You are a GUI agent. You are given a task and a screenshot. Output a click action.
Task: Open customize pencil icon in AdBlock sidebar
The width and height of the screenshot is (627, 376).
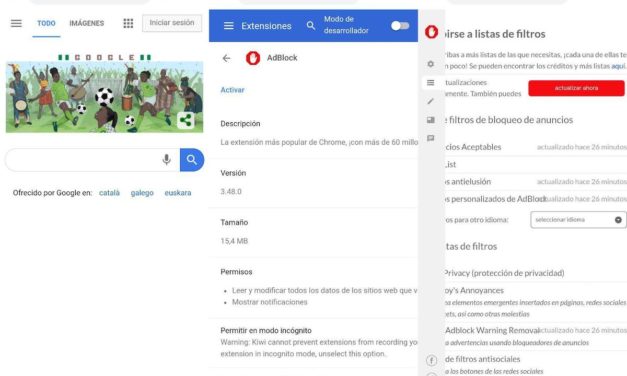click(431, 101)
